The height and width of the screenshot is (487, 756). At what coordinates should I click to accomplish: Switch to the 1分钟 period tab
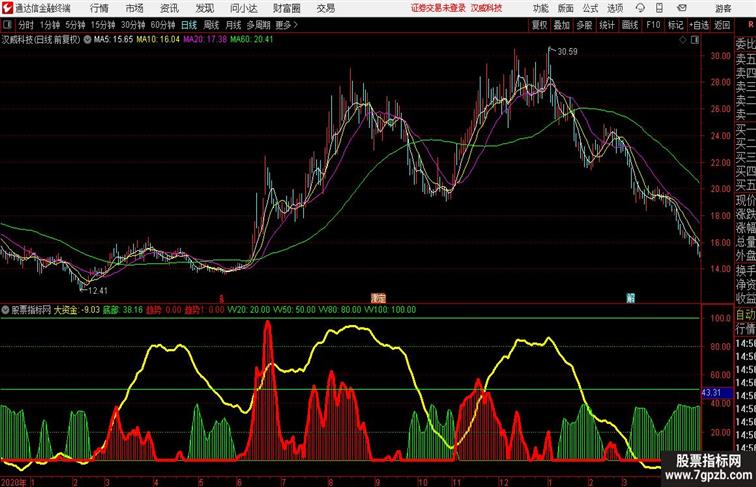(50, 25)
